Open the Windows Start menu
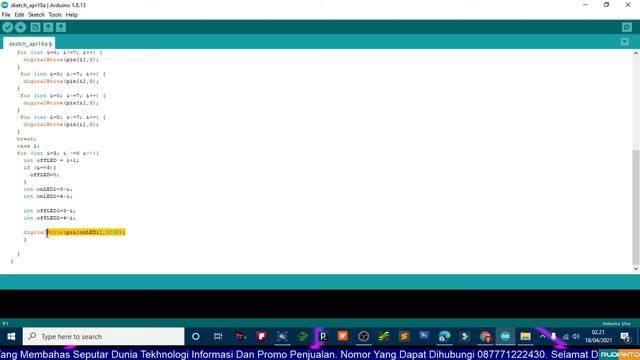 11,336
